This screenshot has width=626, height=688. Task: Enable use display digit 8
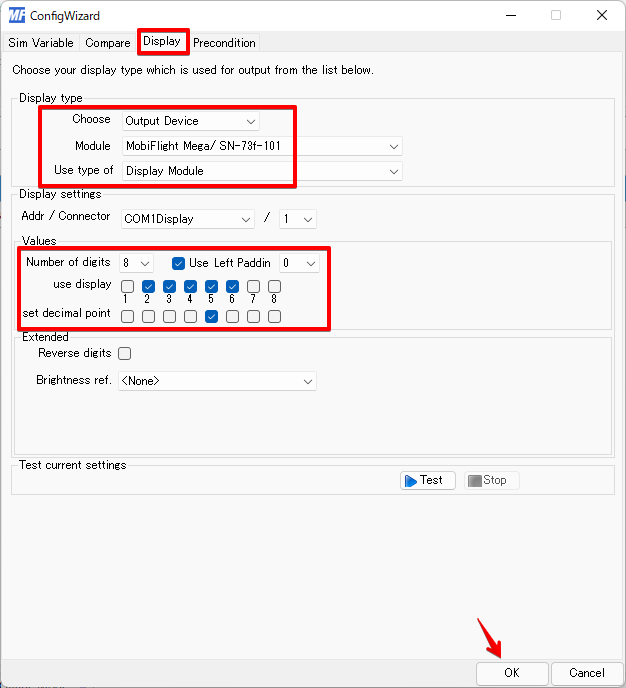(275, 287)
